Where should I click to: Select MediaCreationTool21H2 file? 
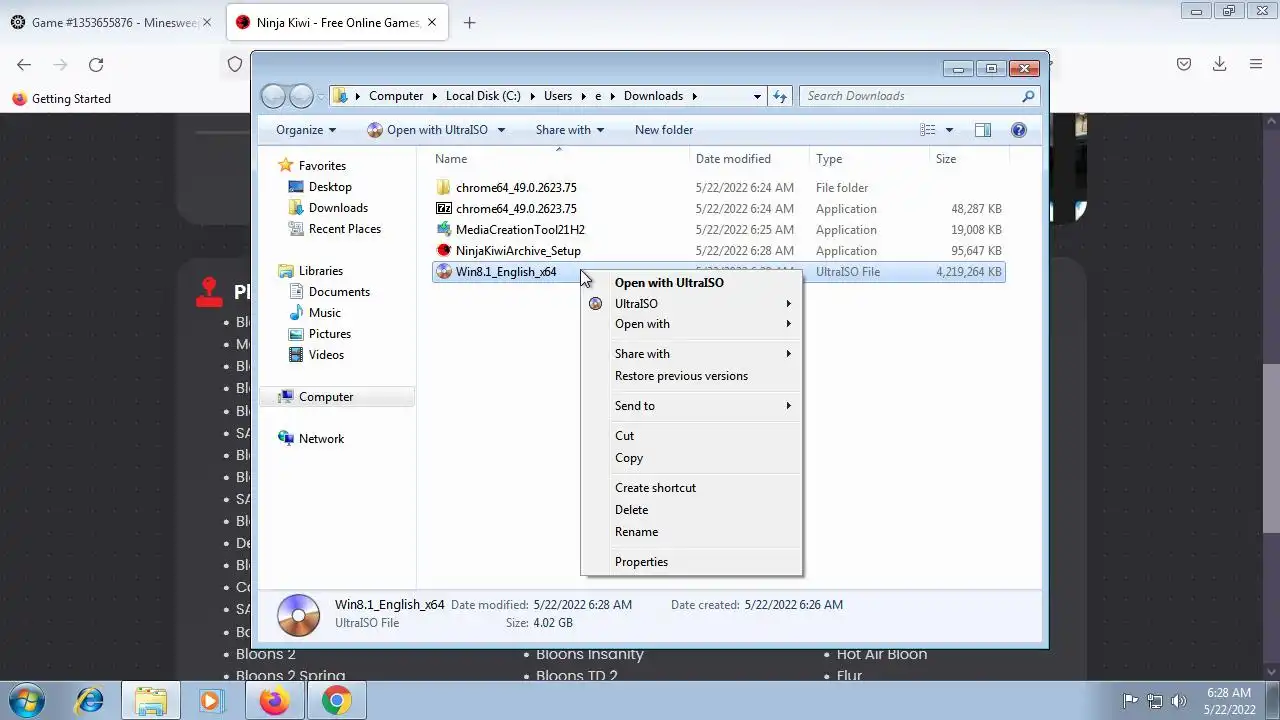point(520,230)
